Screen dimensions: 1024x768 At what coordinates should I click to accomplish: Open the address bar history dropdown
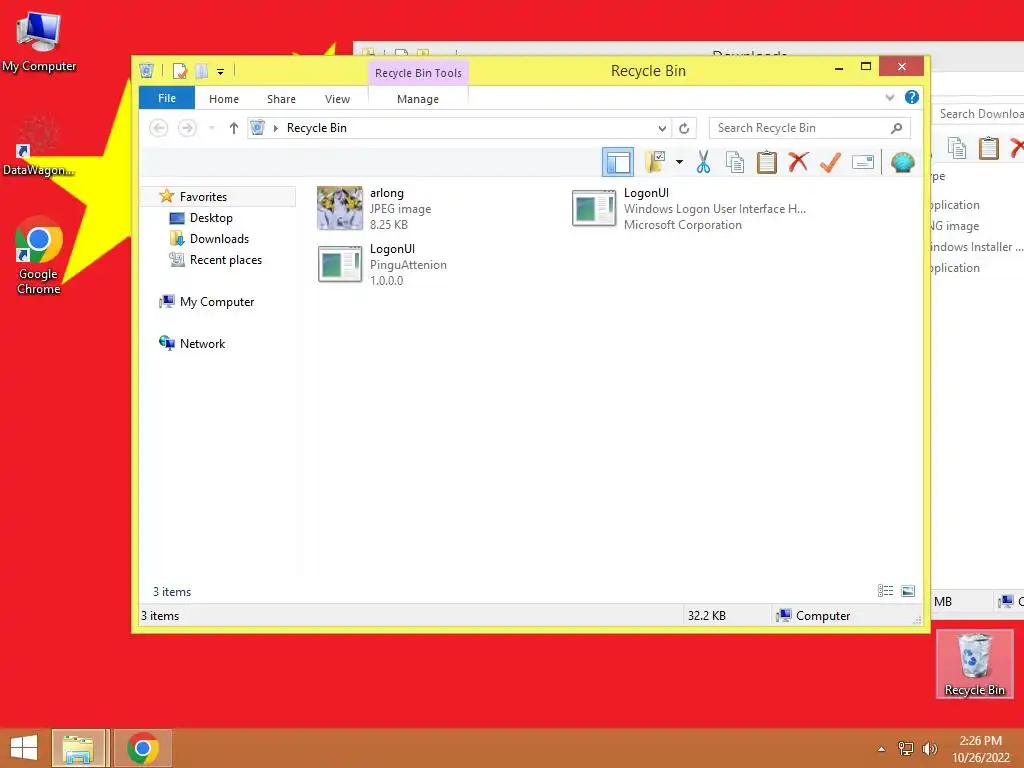tap(662, 129)
